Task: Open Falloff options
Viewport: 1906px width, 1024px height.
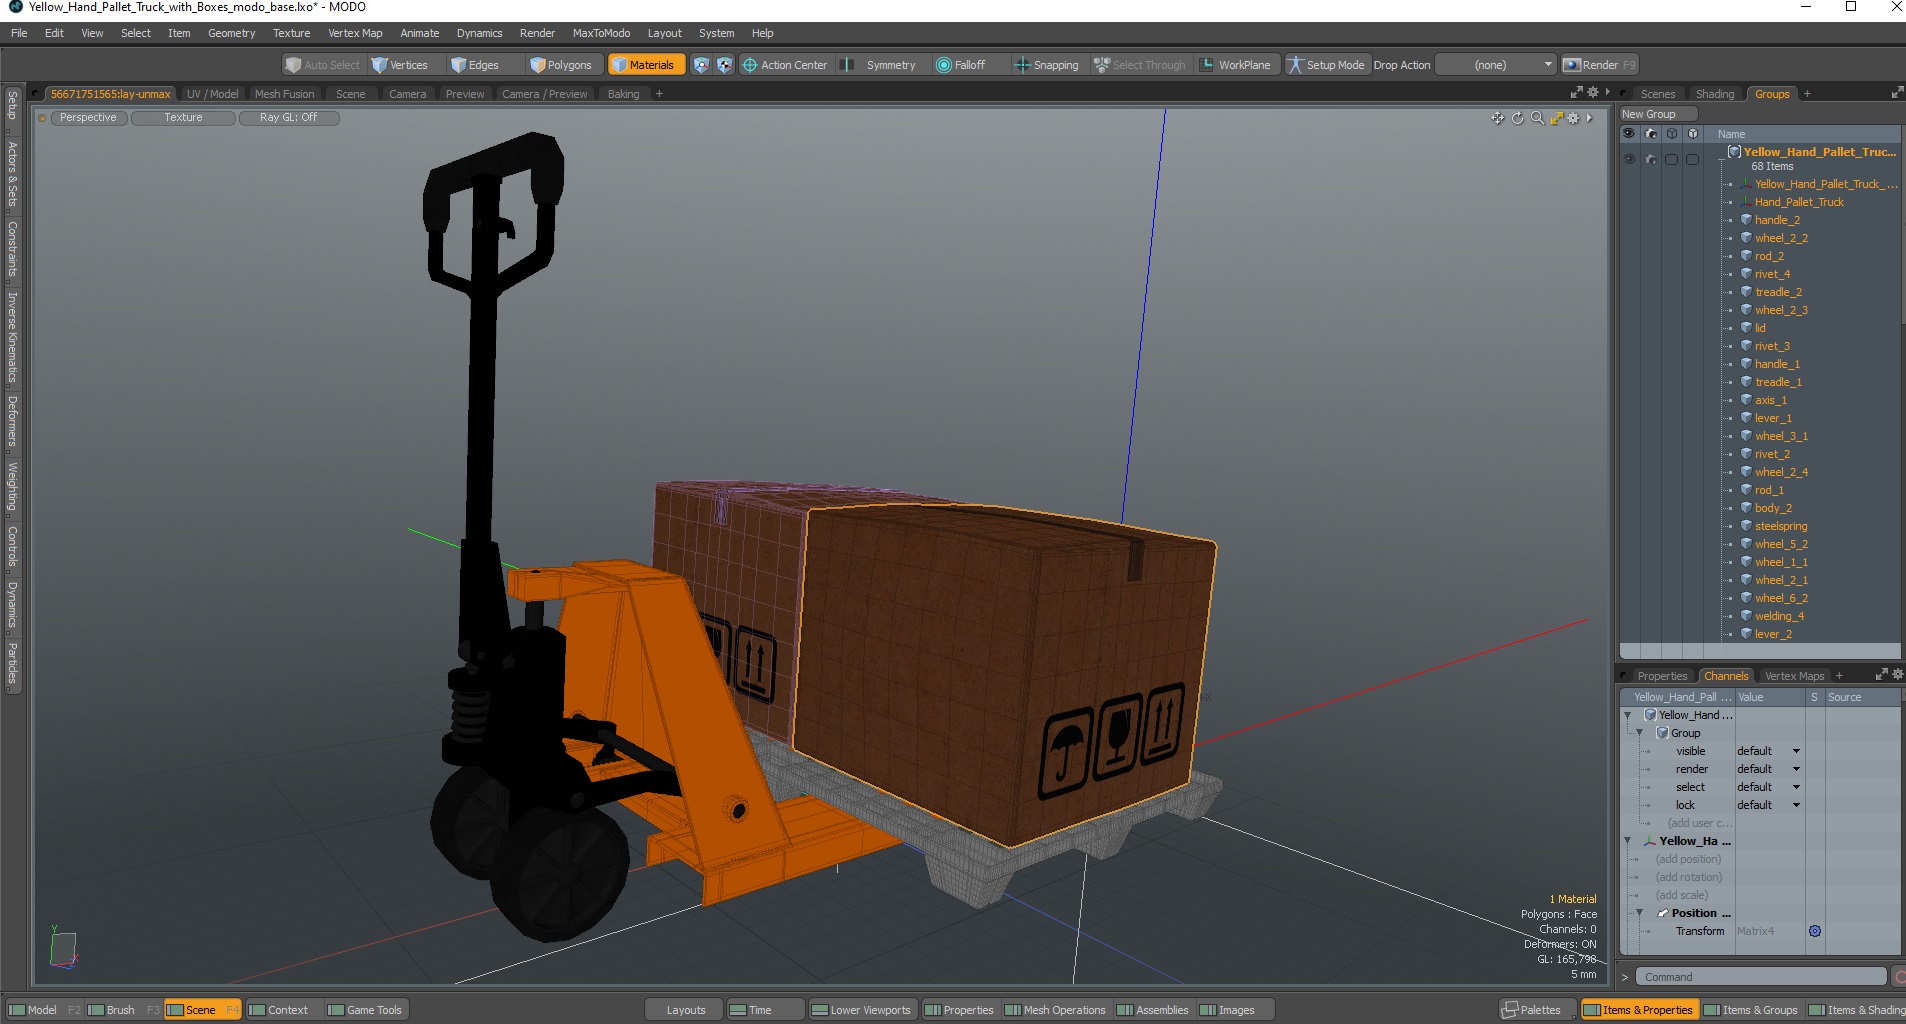Action: pyautogui.click(x=961, y=65)
